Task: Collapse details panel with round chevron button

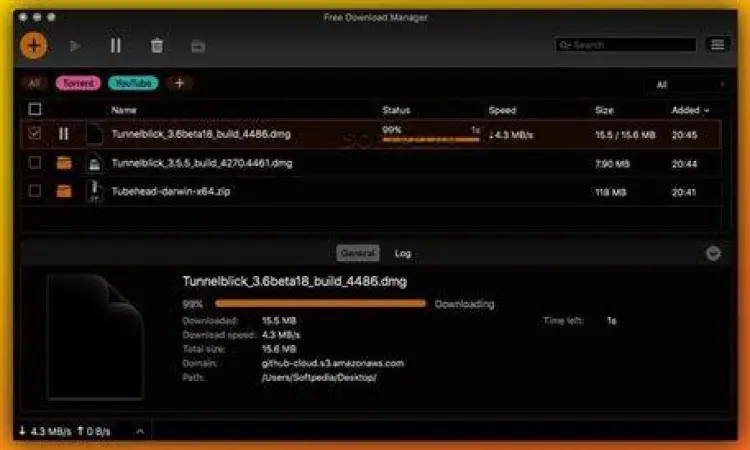Action: coord(713,253)
